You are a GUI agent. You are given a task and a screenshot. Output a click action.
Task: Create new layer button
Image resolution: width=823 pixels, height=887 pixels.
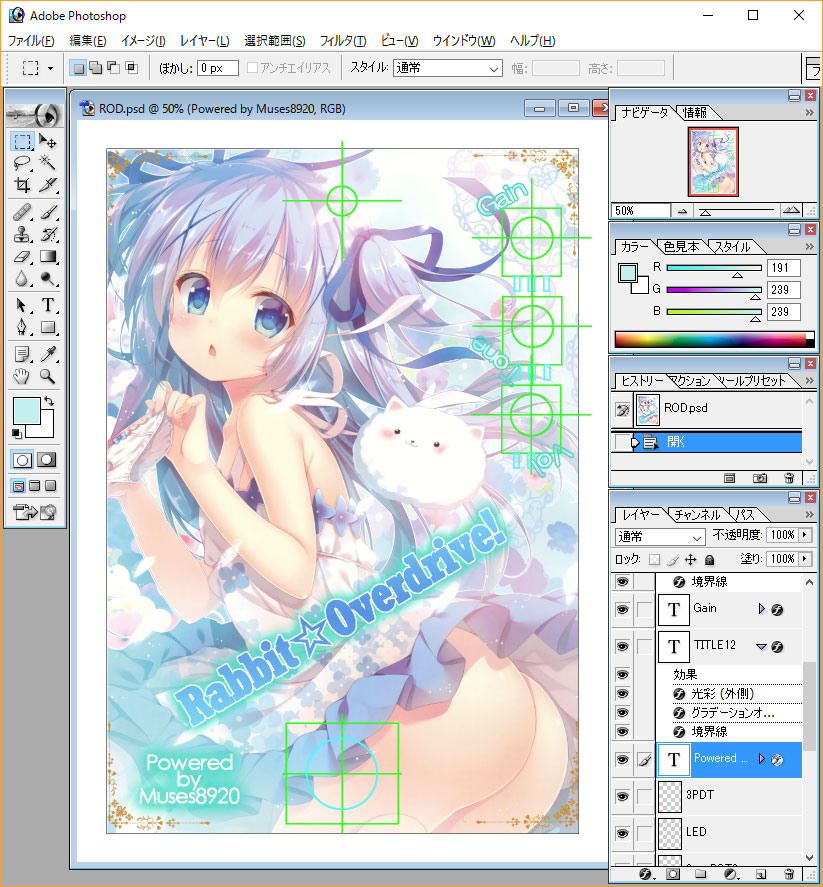(761, 874)
